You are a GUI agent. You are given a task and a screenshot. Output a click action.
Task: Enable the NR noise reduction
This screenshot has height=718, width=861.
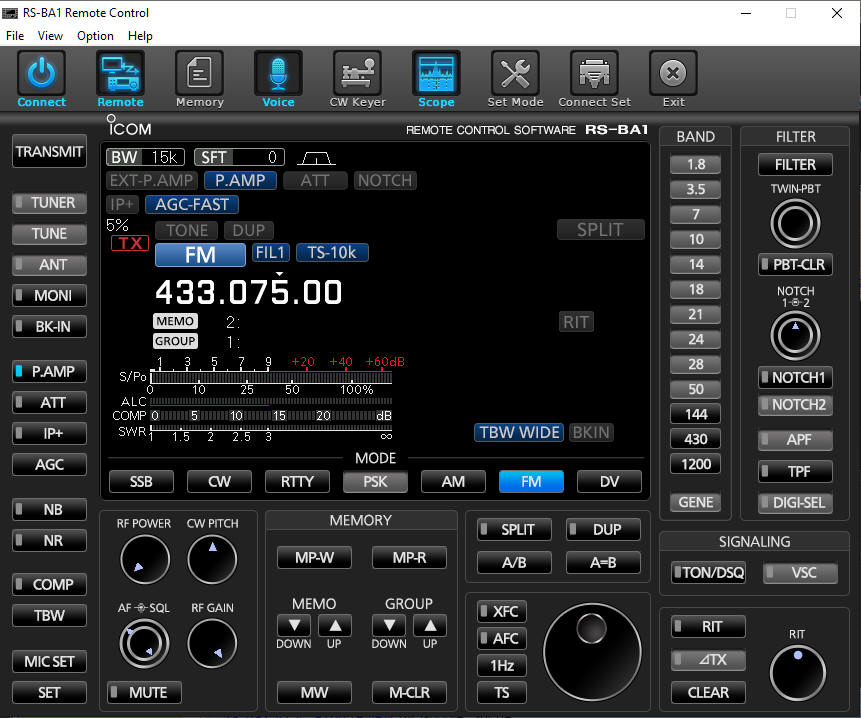point(49,541)
